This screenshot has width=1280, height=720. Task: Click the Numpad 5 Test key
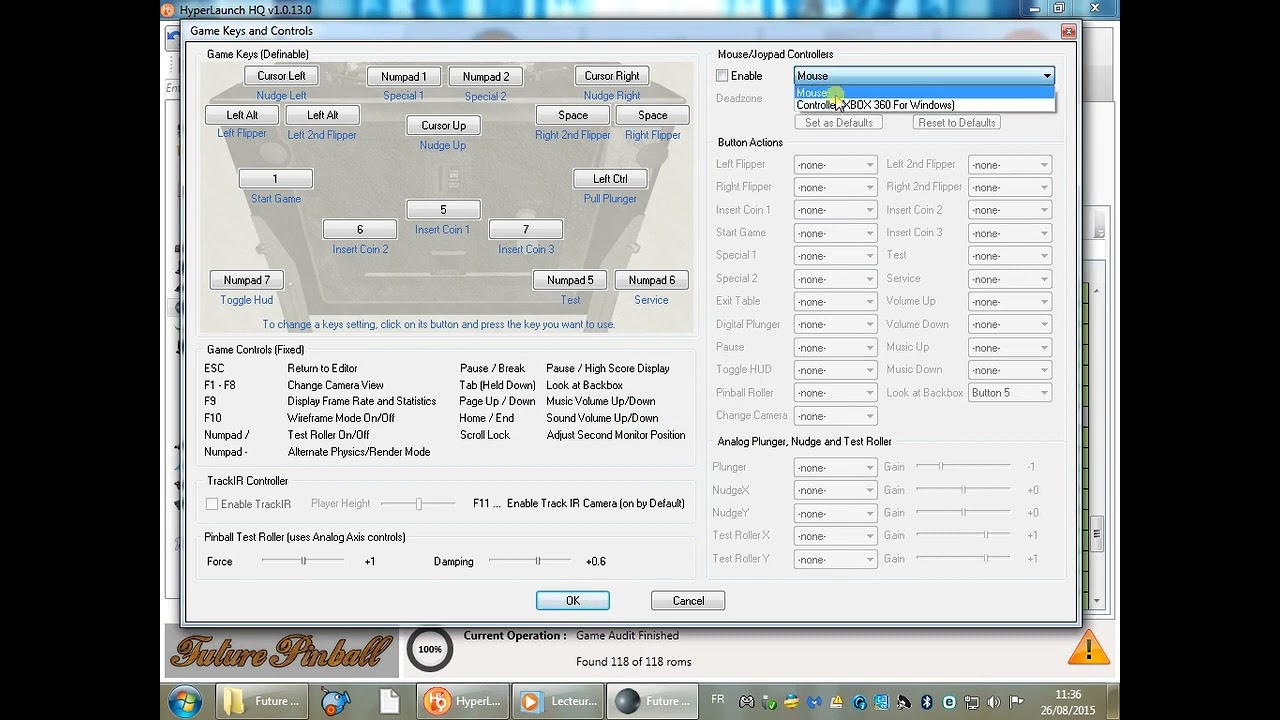click(570, 280)
